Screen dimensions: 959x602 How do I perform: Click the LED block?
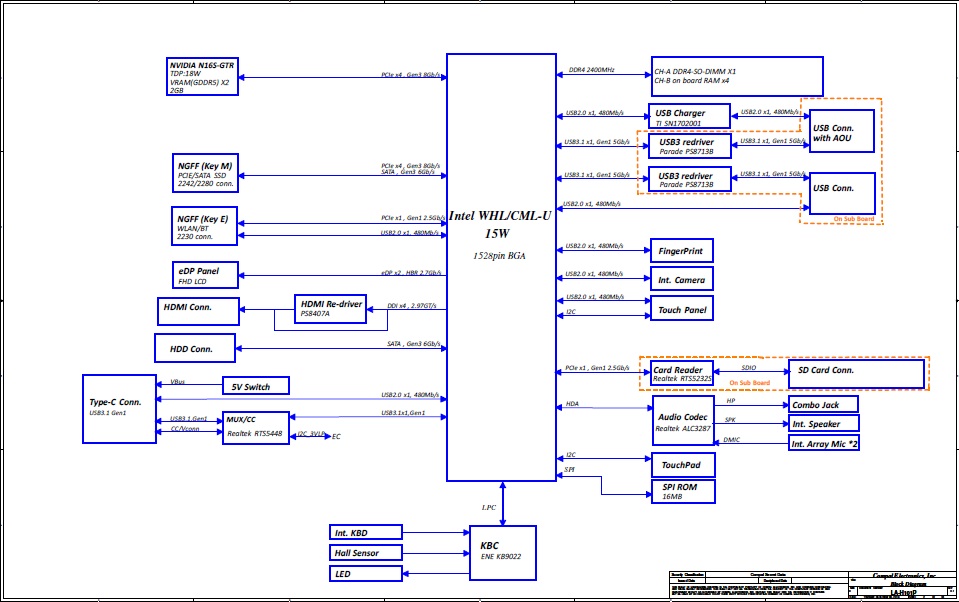(366, 573)
